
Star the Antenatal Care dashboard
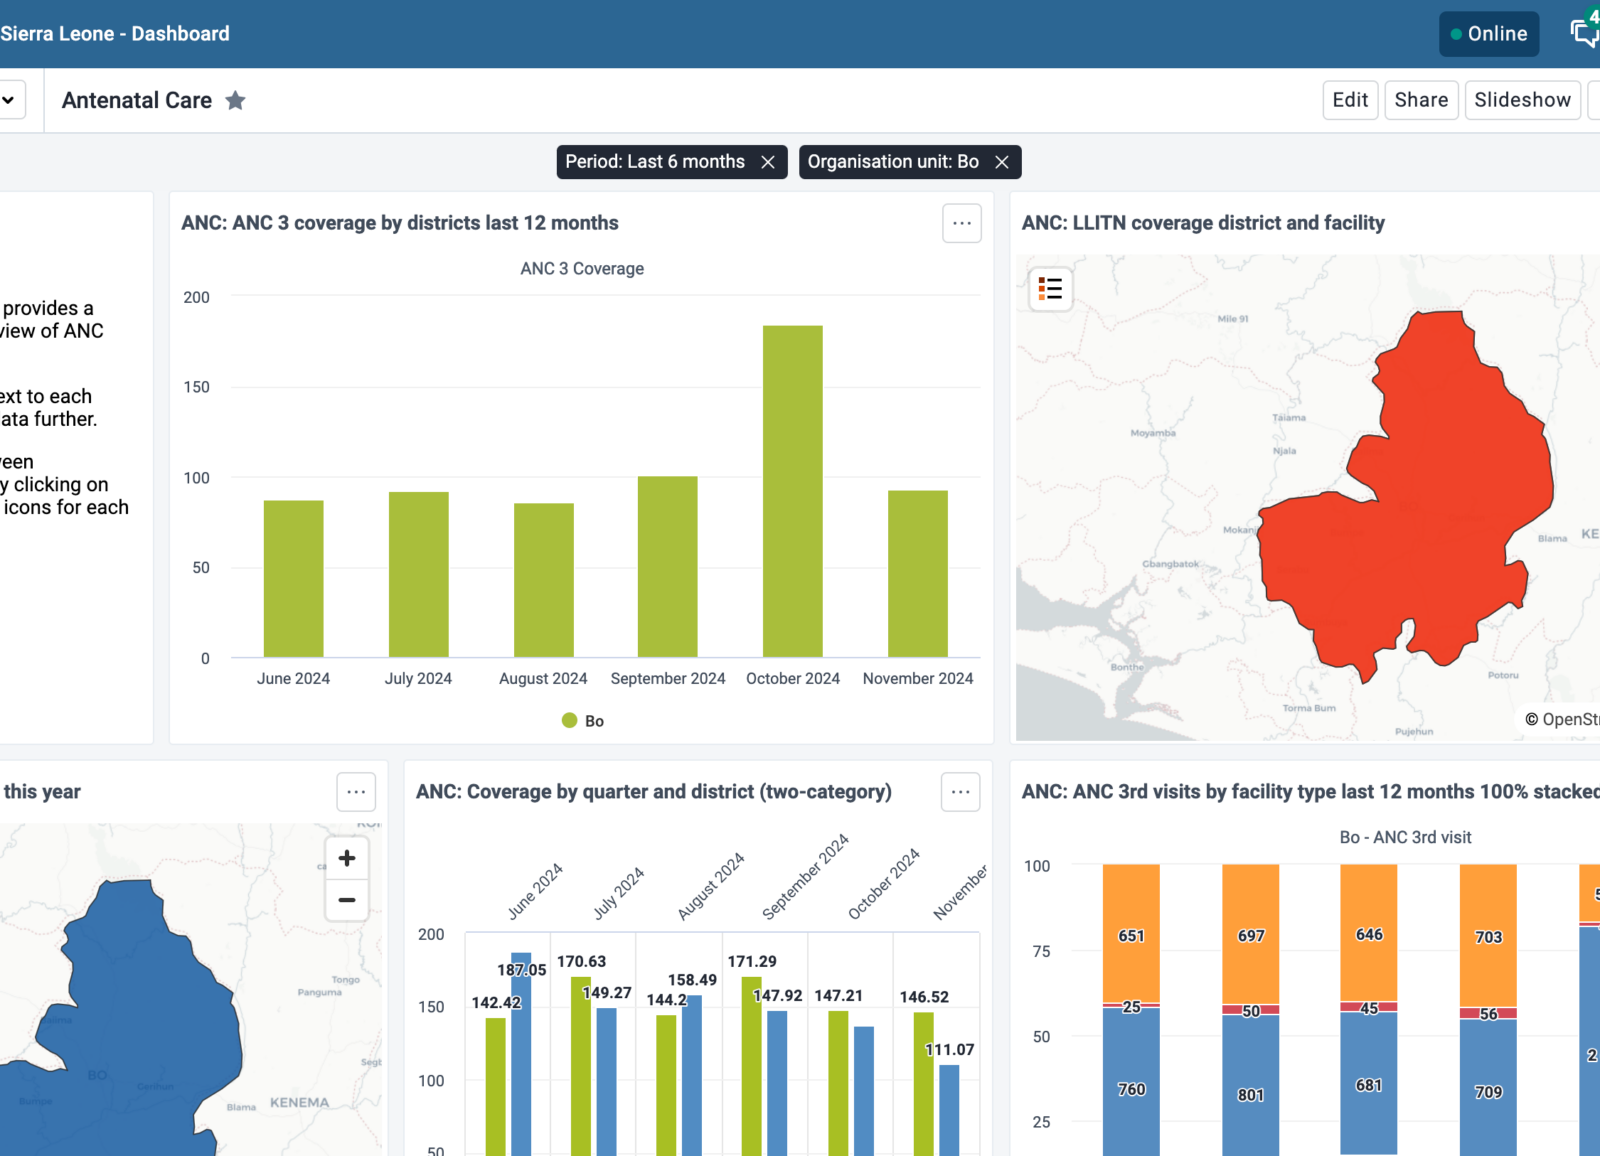(235, 100)
